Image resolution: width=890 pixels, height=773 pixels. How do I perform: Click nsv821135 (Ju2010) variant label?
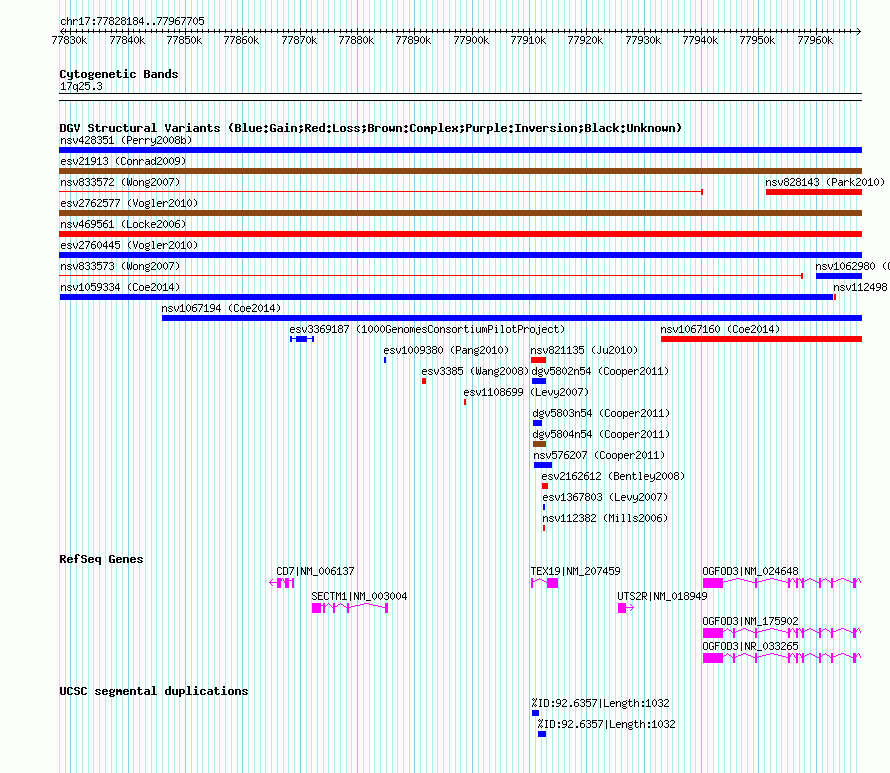pos(584,350)
